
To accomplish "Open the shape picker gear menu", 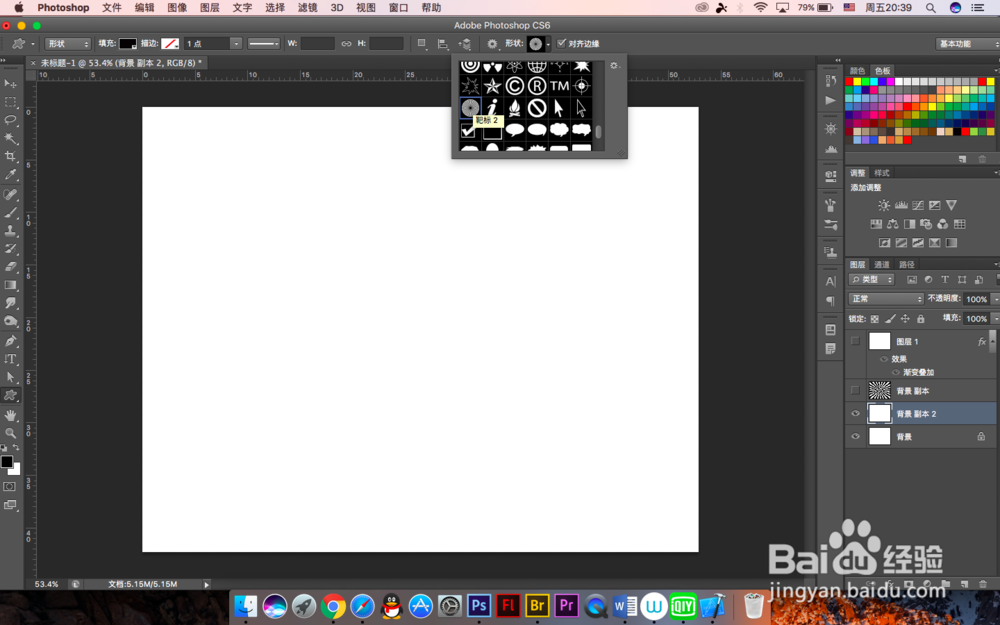I will (x=614, y=66).
